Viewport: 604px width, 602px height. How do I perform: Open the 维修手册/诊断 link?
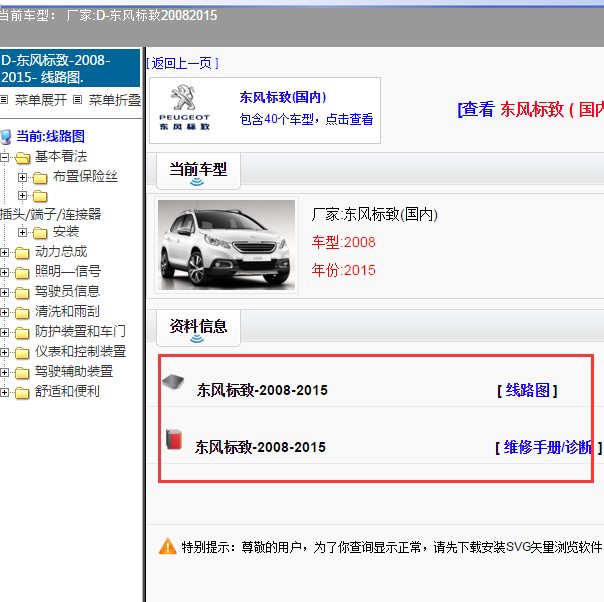pyautogui.click(x=548, y=447)
